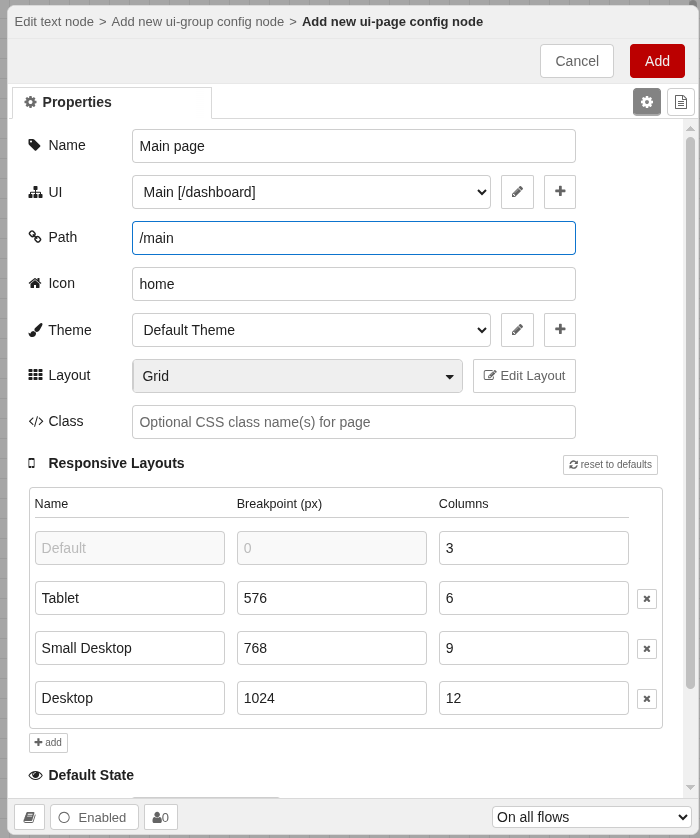Cancel the new ui-page config
The width and height of the screenshot is (700, 838).
click(x=577, y=61)
